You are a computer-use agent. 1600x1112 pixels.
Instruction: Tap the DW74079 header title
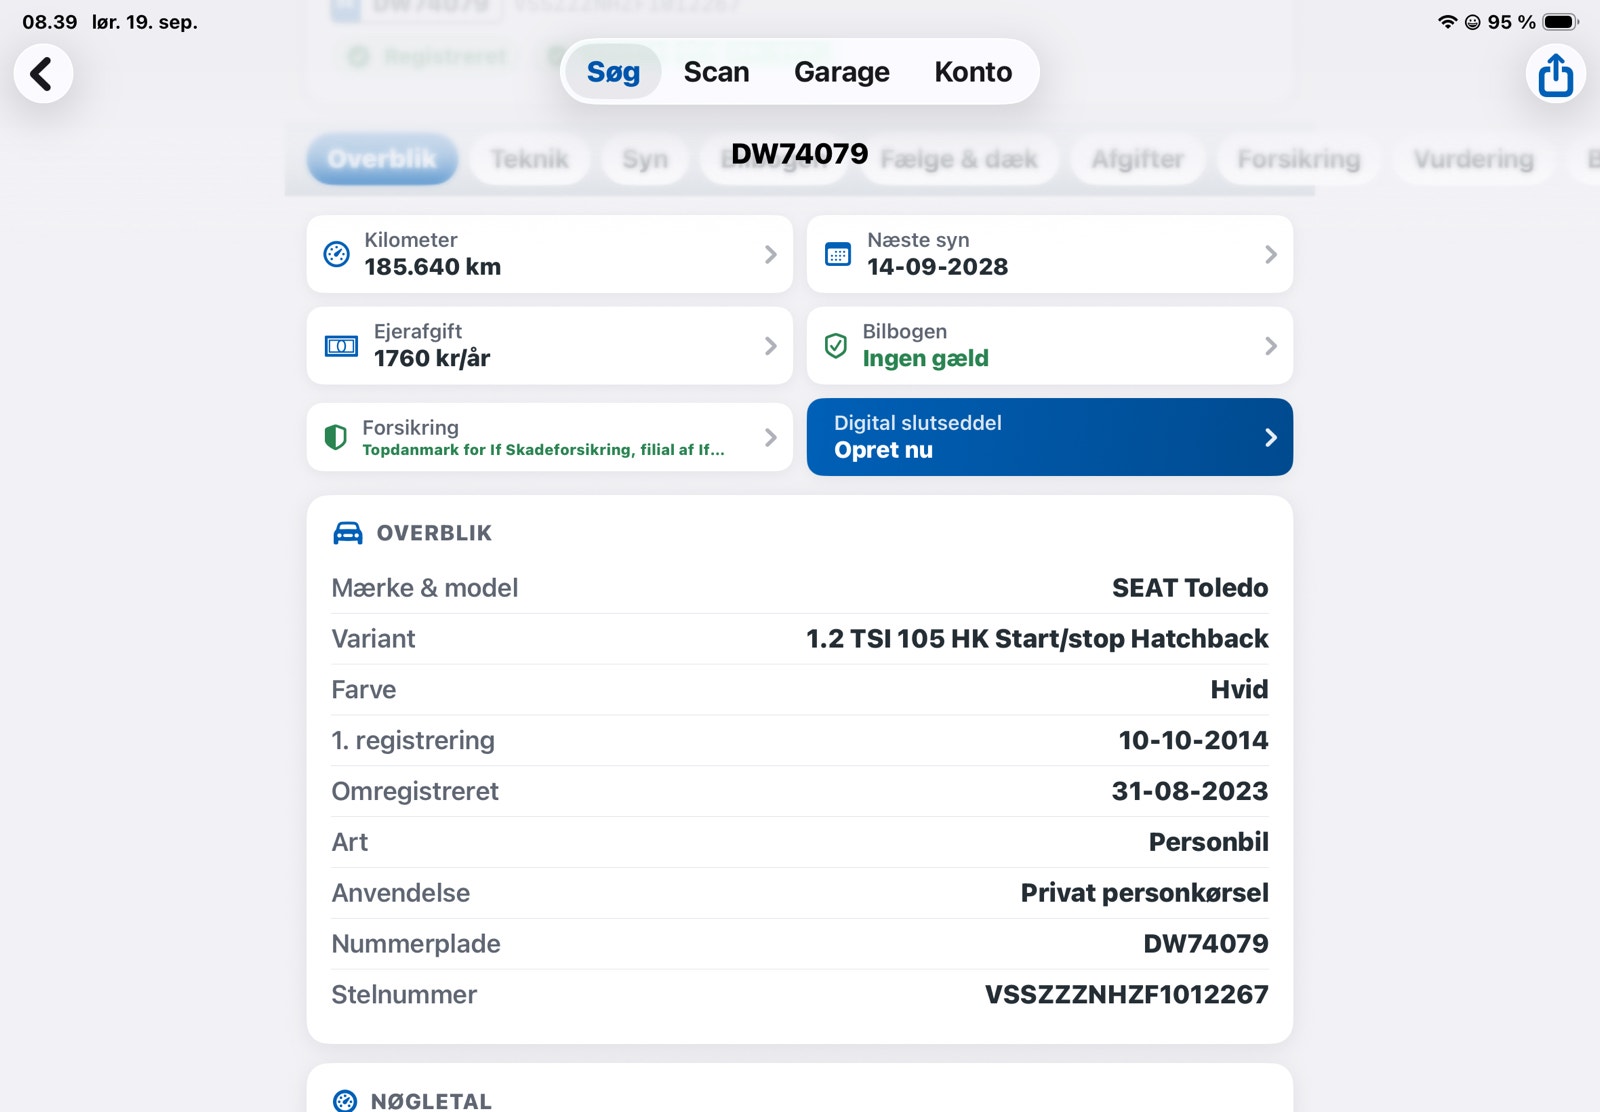tap(800, 153)
